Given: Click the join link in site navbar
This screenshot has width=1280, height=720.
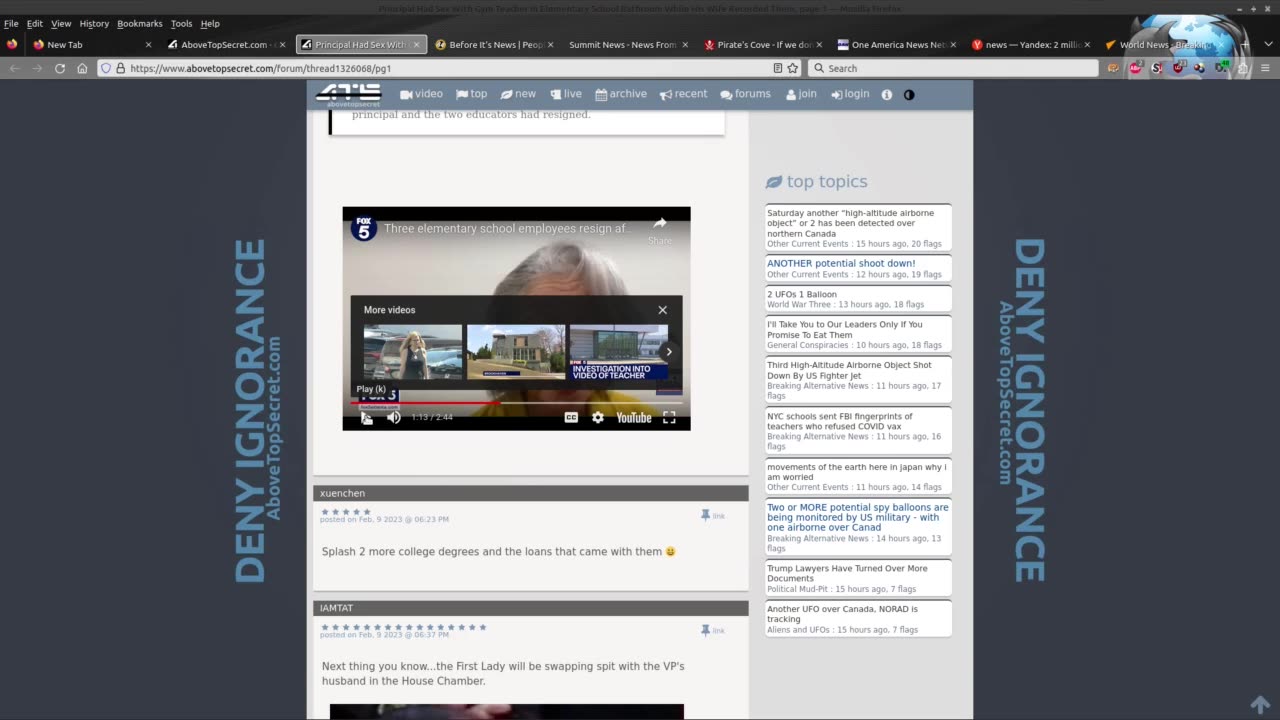Looking at the screenshot, I should point(801,94).
